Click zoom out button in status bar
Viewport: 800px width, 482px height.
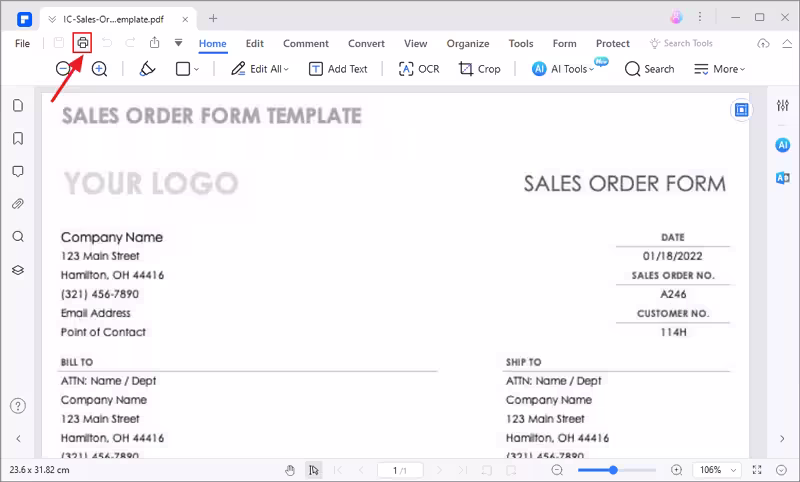(557, 470)
